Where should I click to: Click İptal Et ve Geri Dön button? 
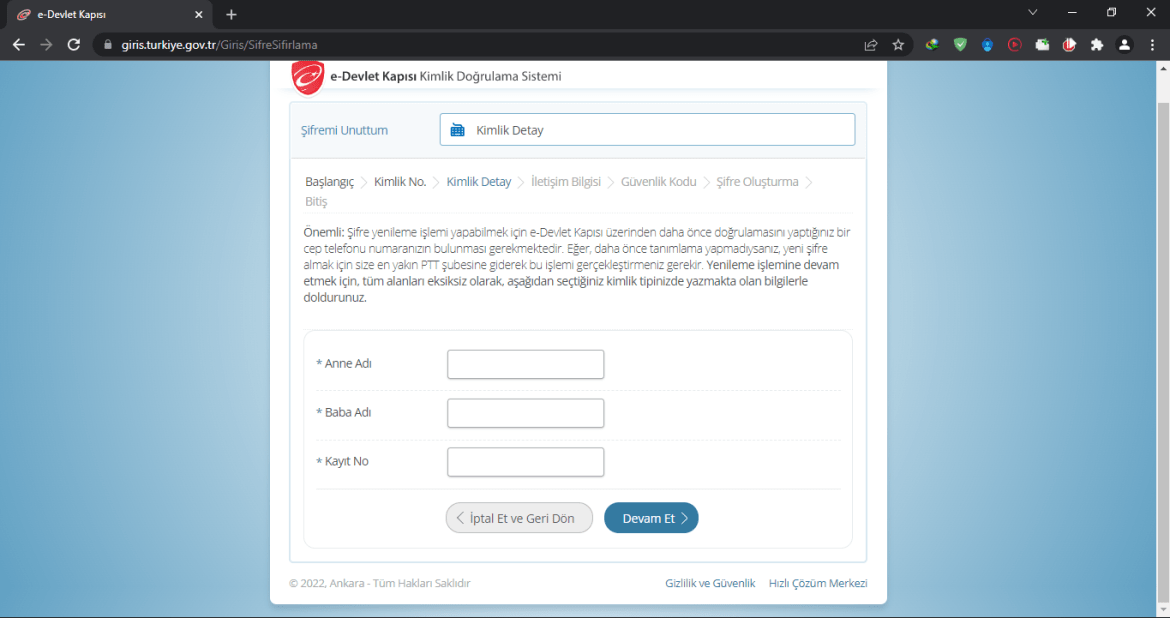click(519, 518)
